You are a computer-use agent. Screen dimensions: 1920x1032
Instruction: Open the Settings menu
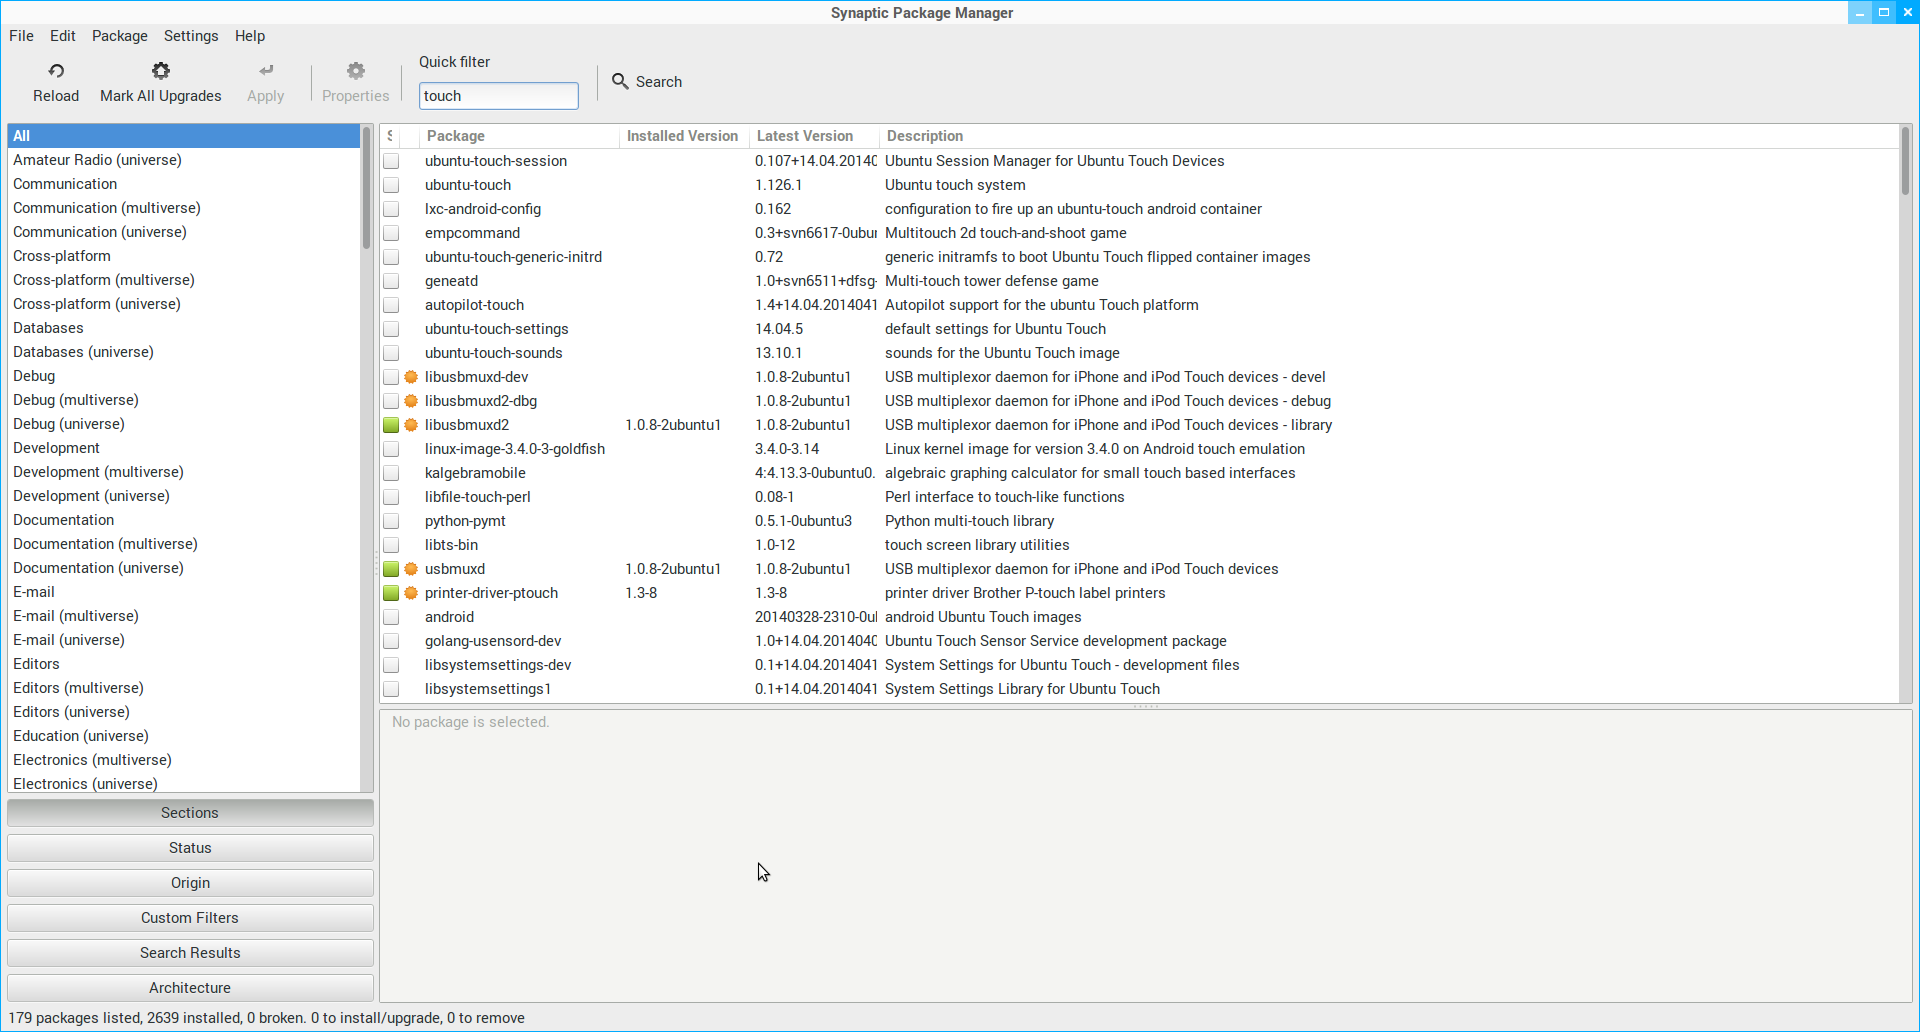coord(191,36)
